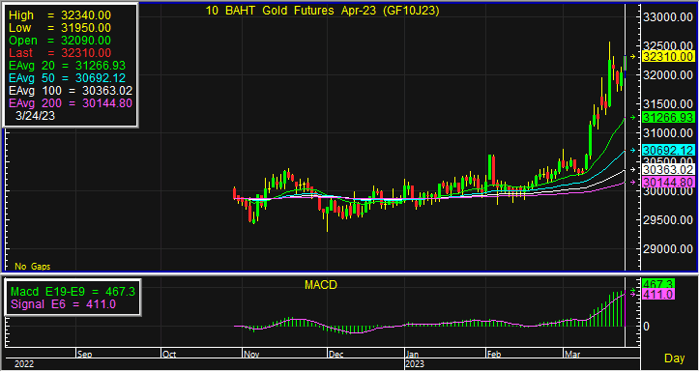Select the EAvg 200 legend entry

pyautogui.click(x=71, y=104)
